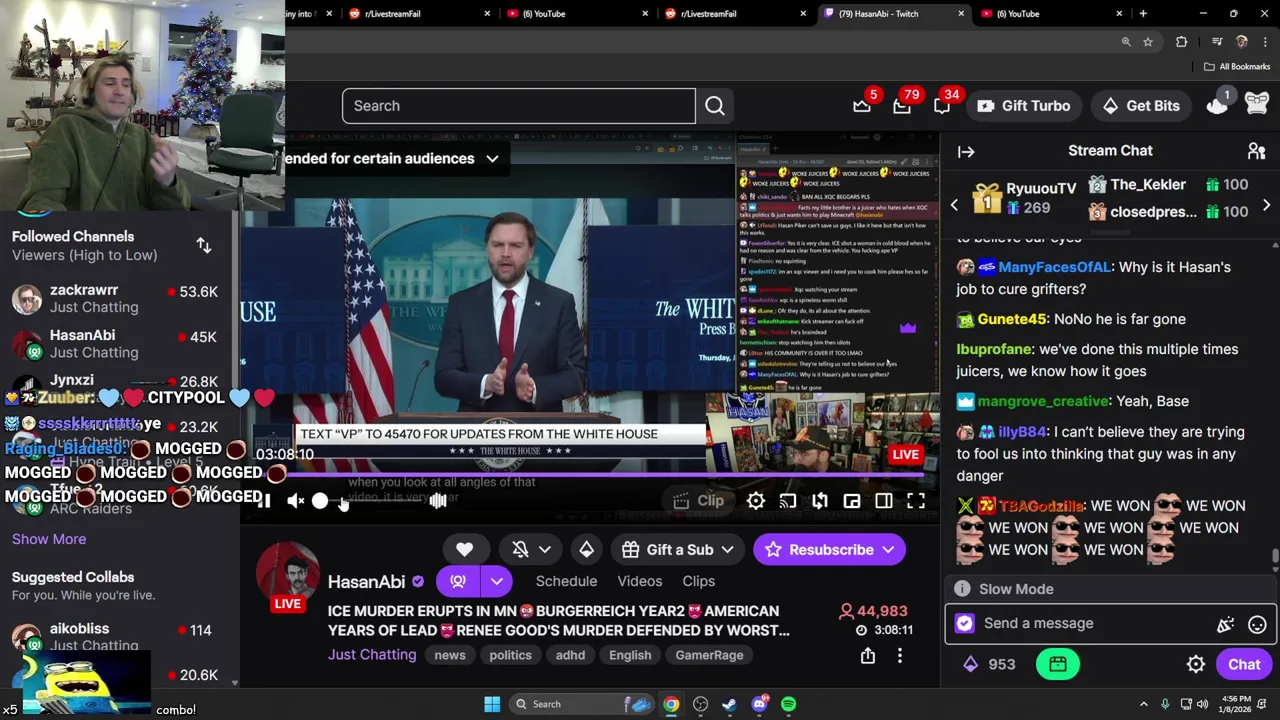Open the video player settings gear
1280x720 pixels.
pyautogui.click(x=756, y=501)
